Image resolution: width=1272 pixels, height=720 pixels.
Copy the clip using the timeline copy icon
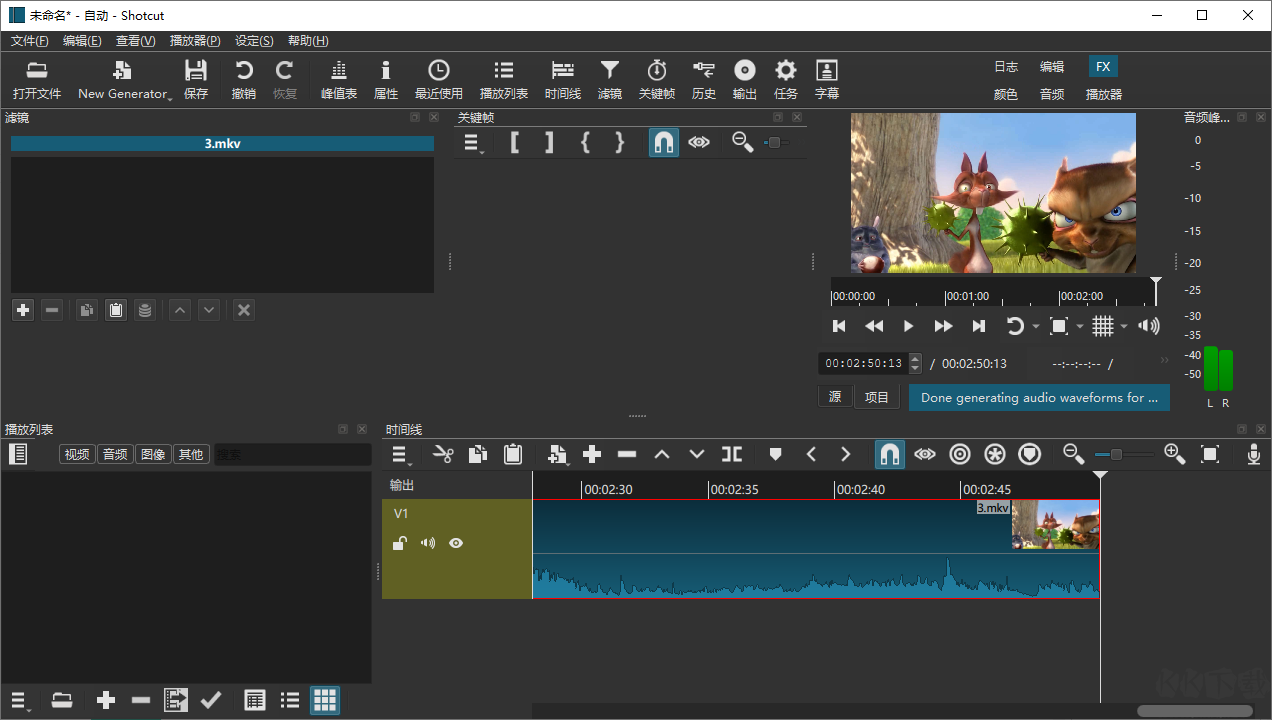point(478,454)
